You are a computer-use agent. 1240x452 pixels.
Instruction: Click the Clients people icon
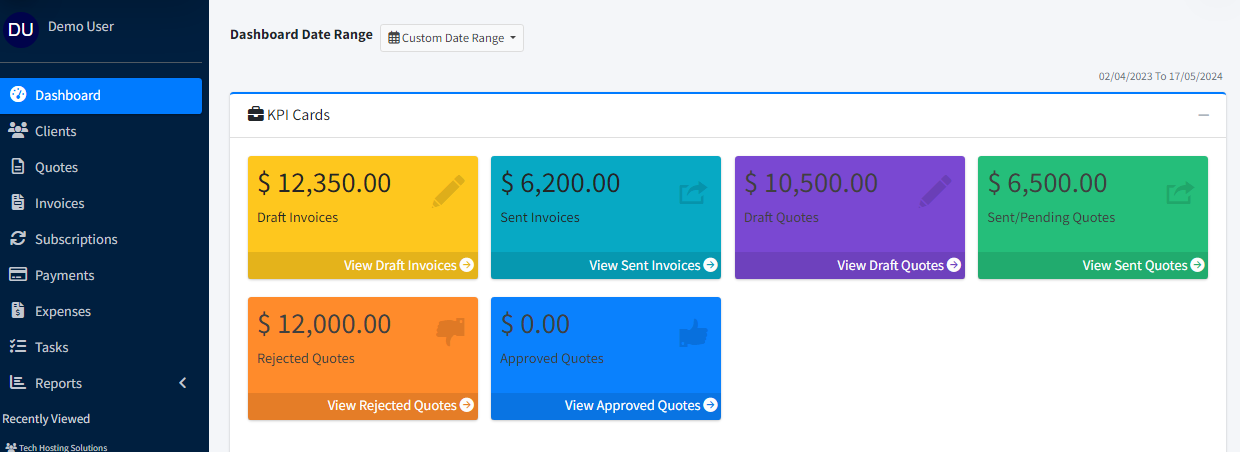tap(18, 131)
